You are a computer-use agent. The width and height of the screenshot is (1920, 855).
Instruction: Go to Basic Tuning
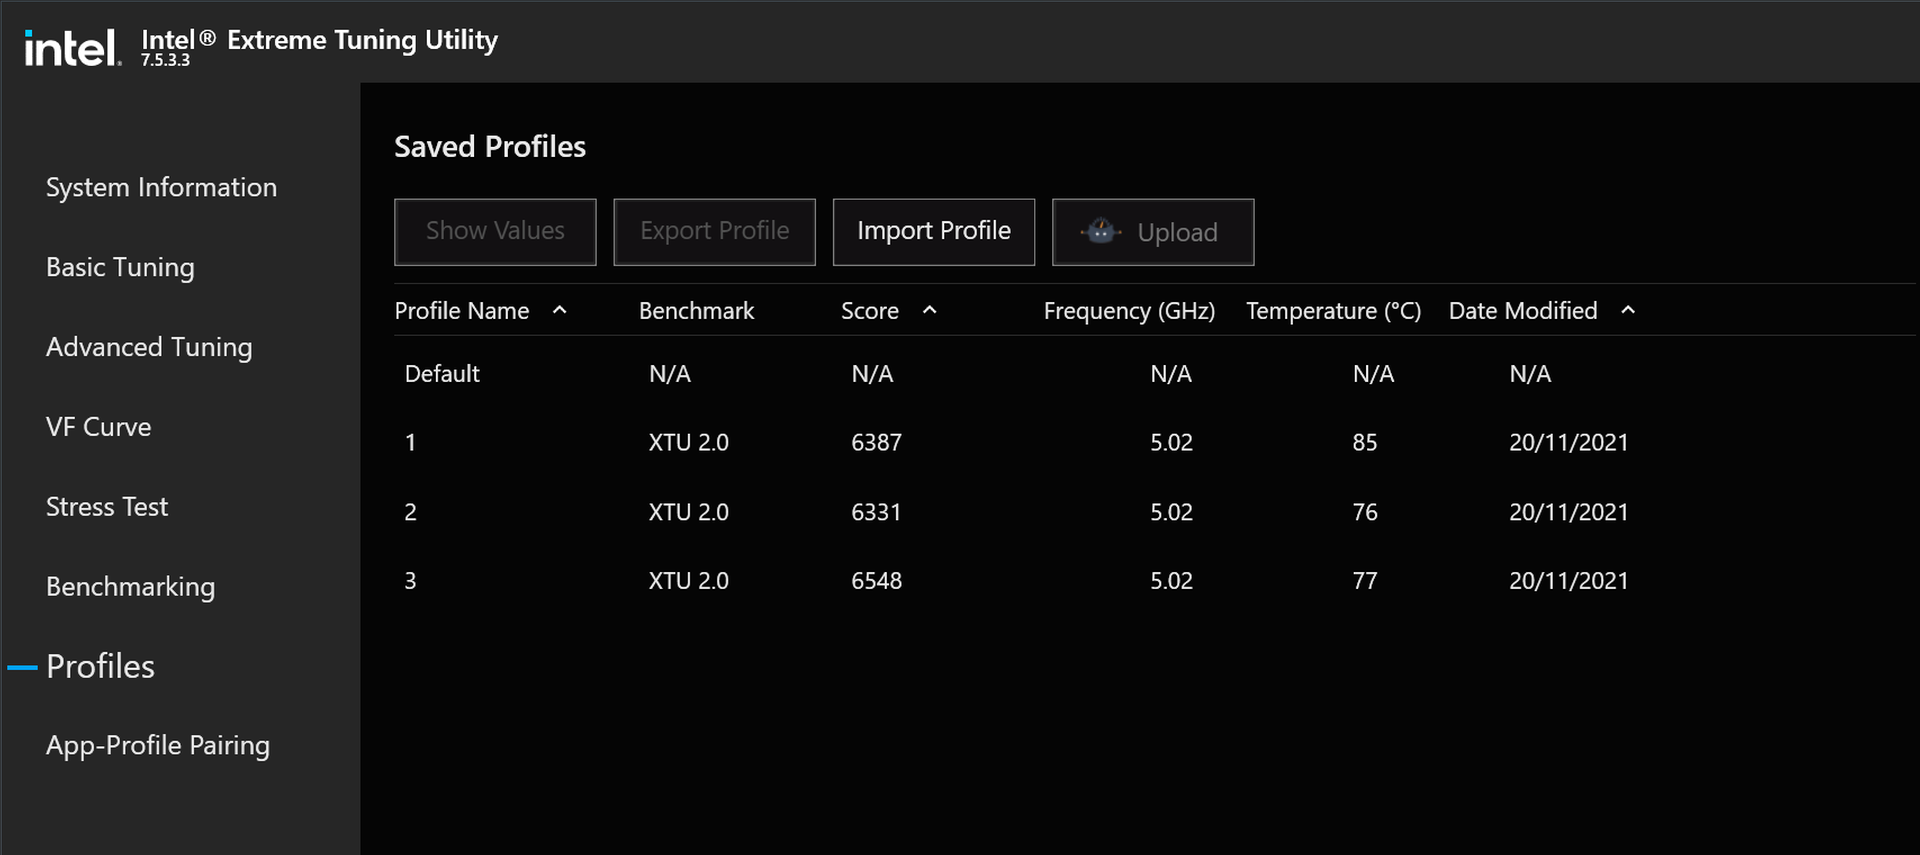tap(120, 267)
